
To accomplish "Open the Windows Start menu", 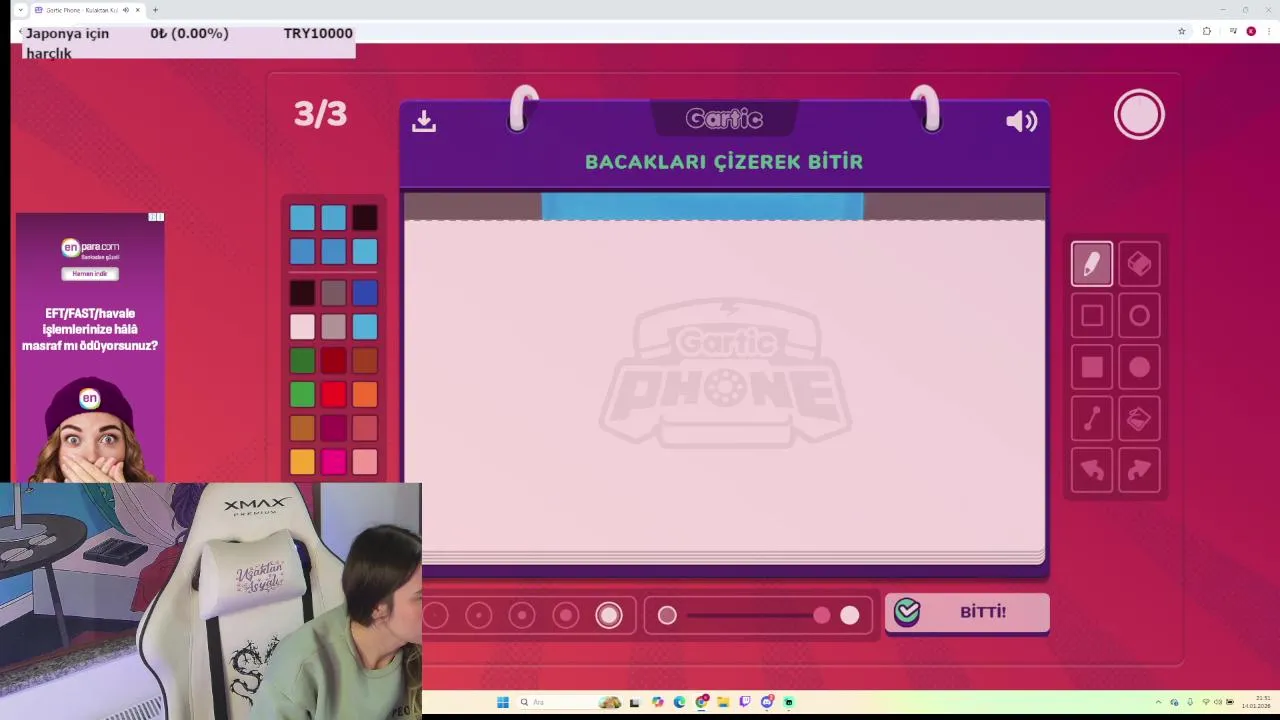I will coord(503,702).
